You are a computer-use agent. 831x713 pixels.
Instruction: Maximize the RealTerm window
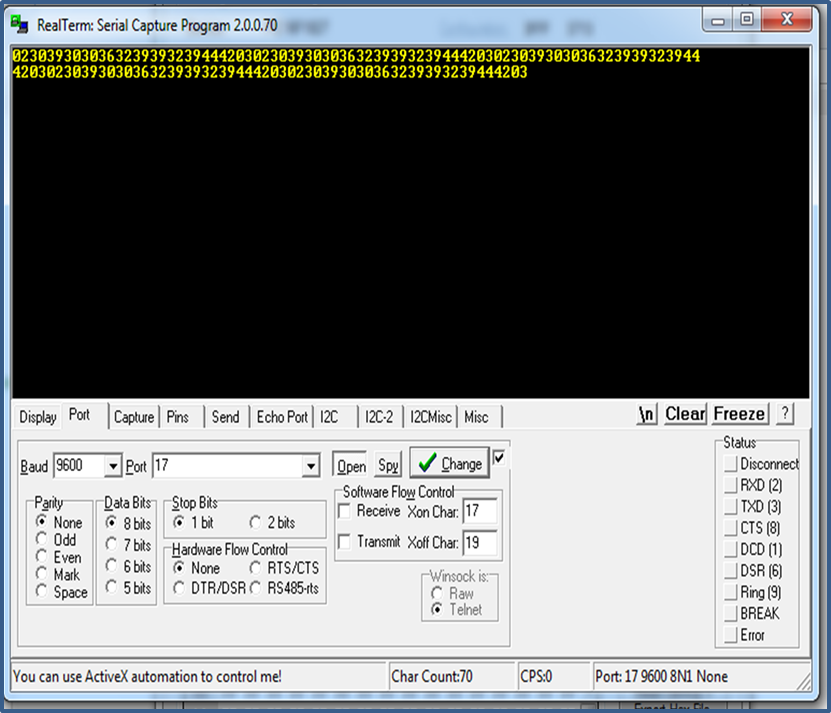coord(747,20)
